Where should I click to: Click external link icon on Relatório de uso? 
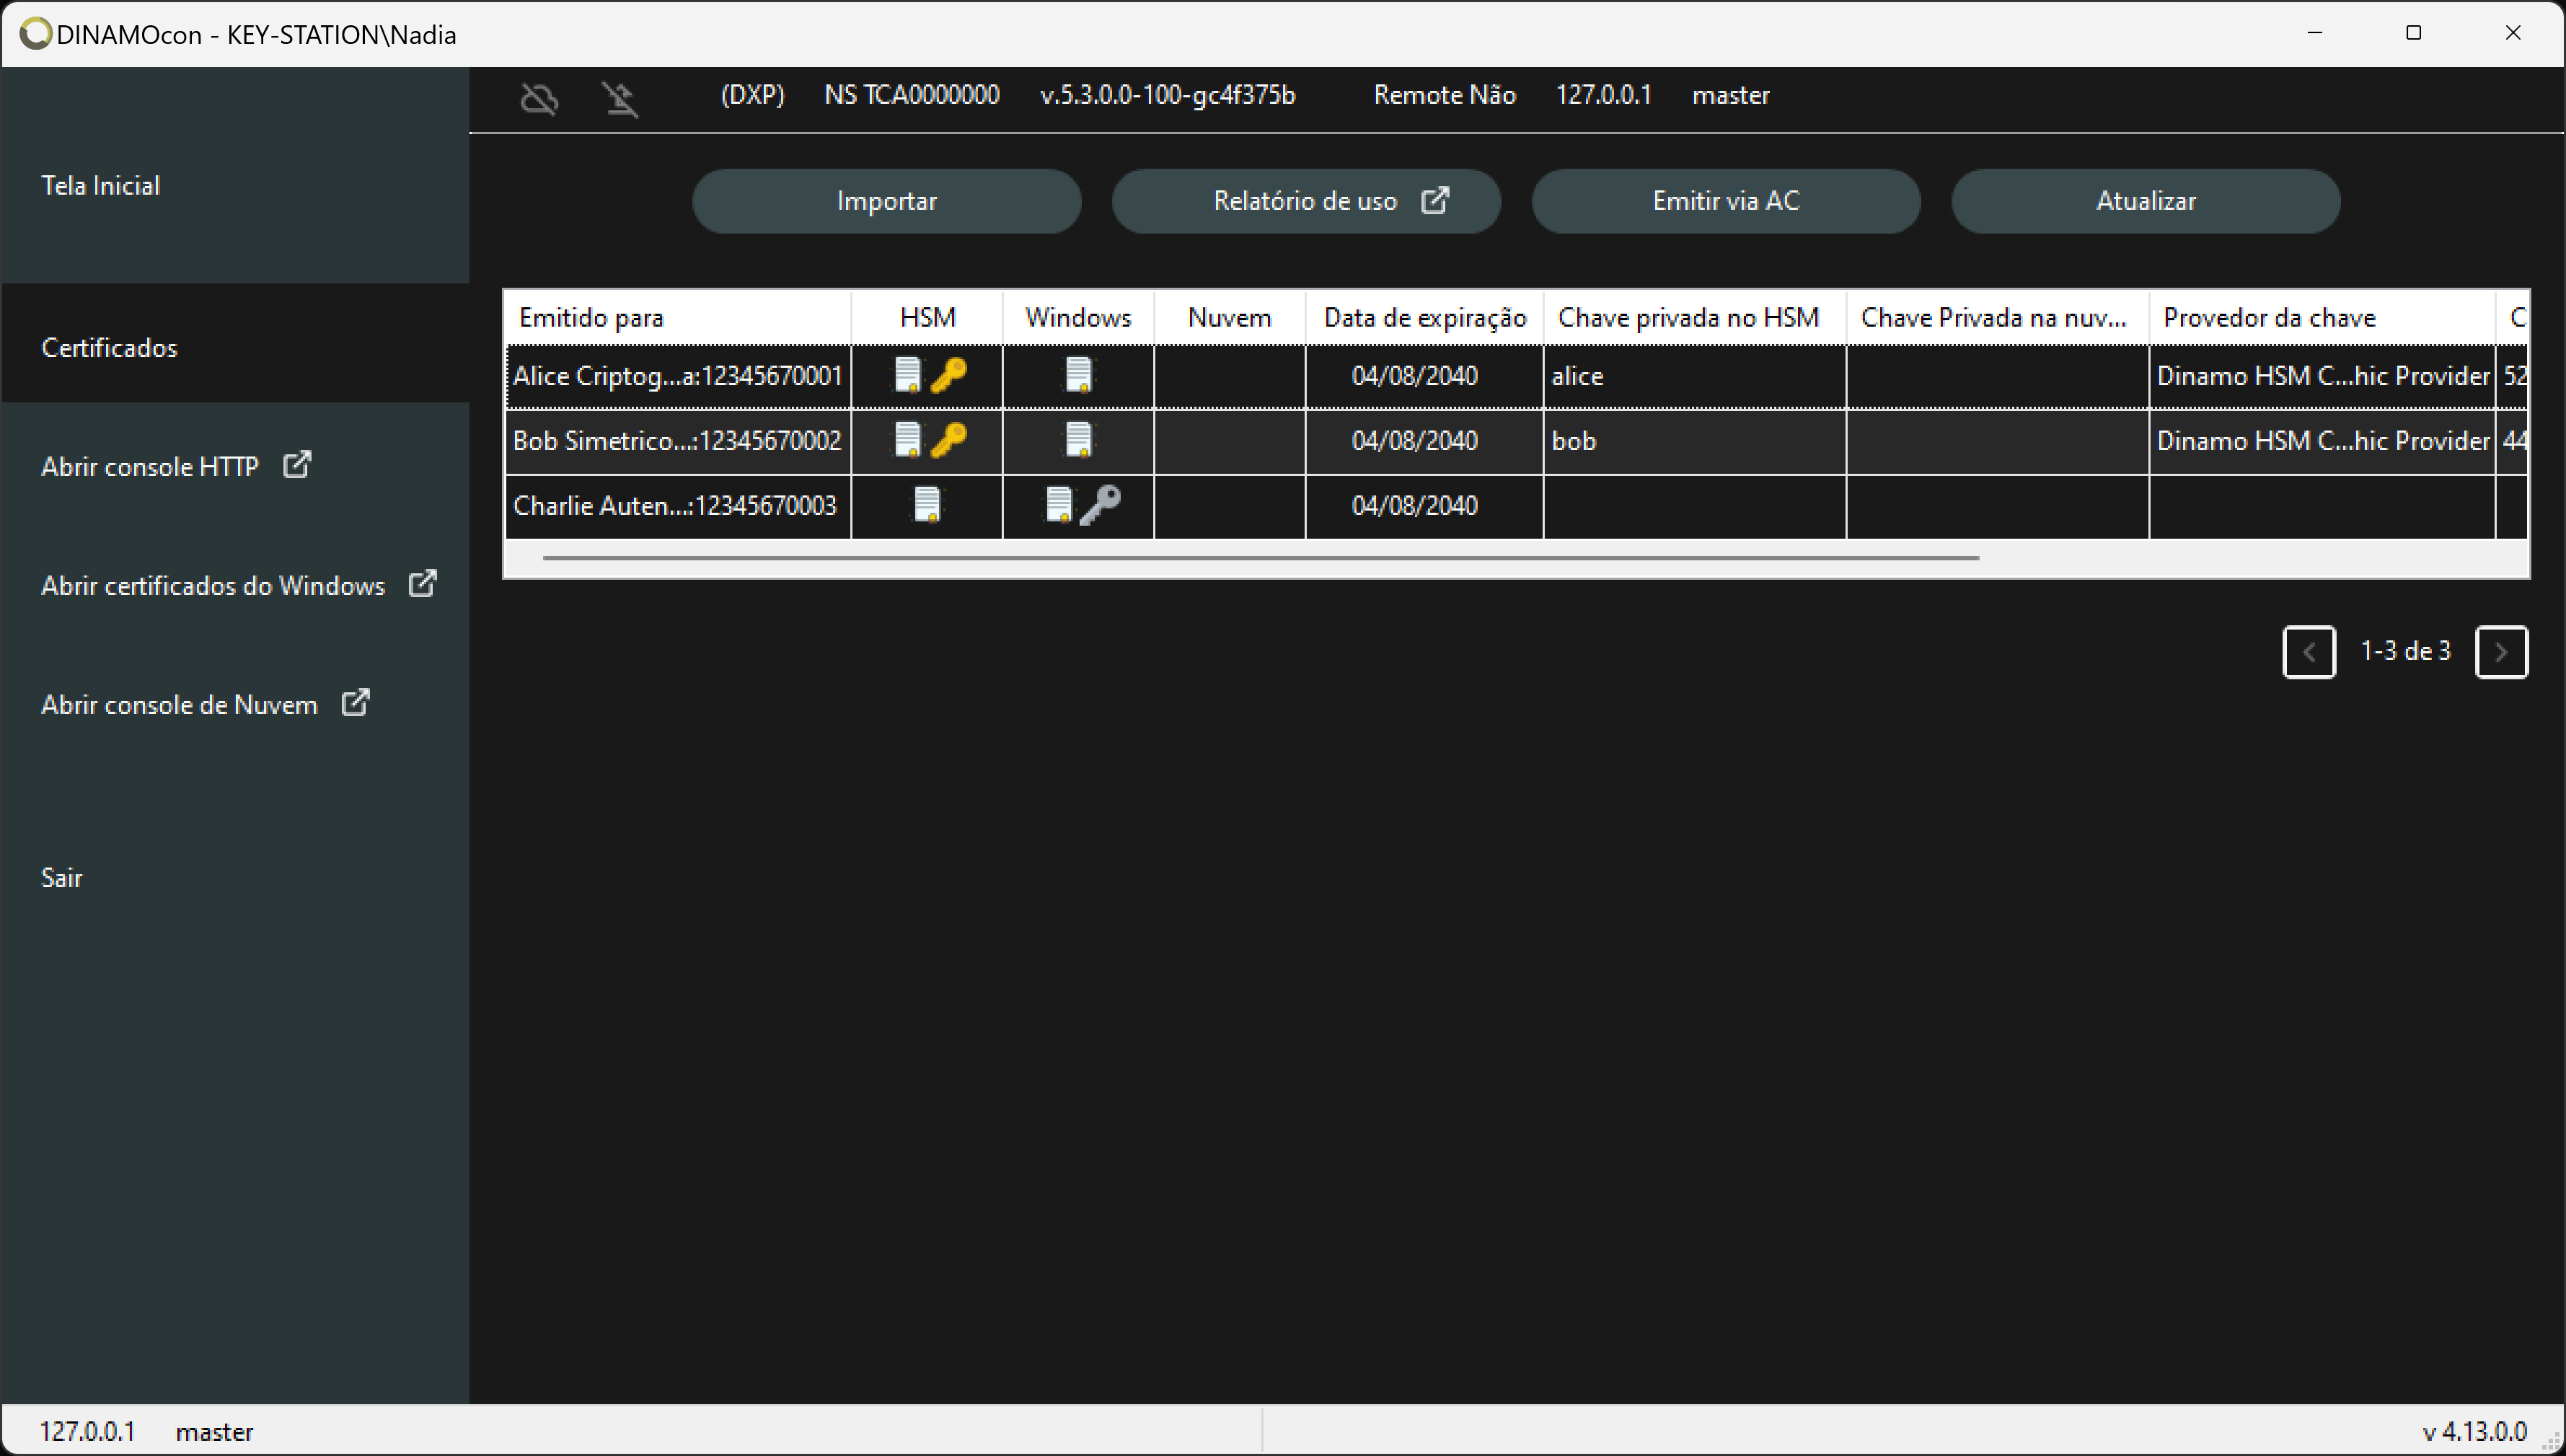tap(1435, 200)
